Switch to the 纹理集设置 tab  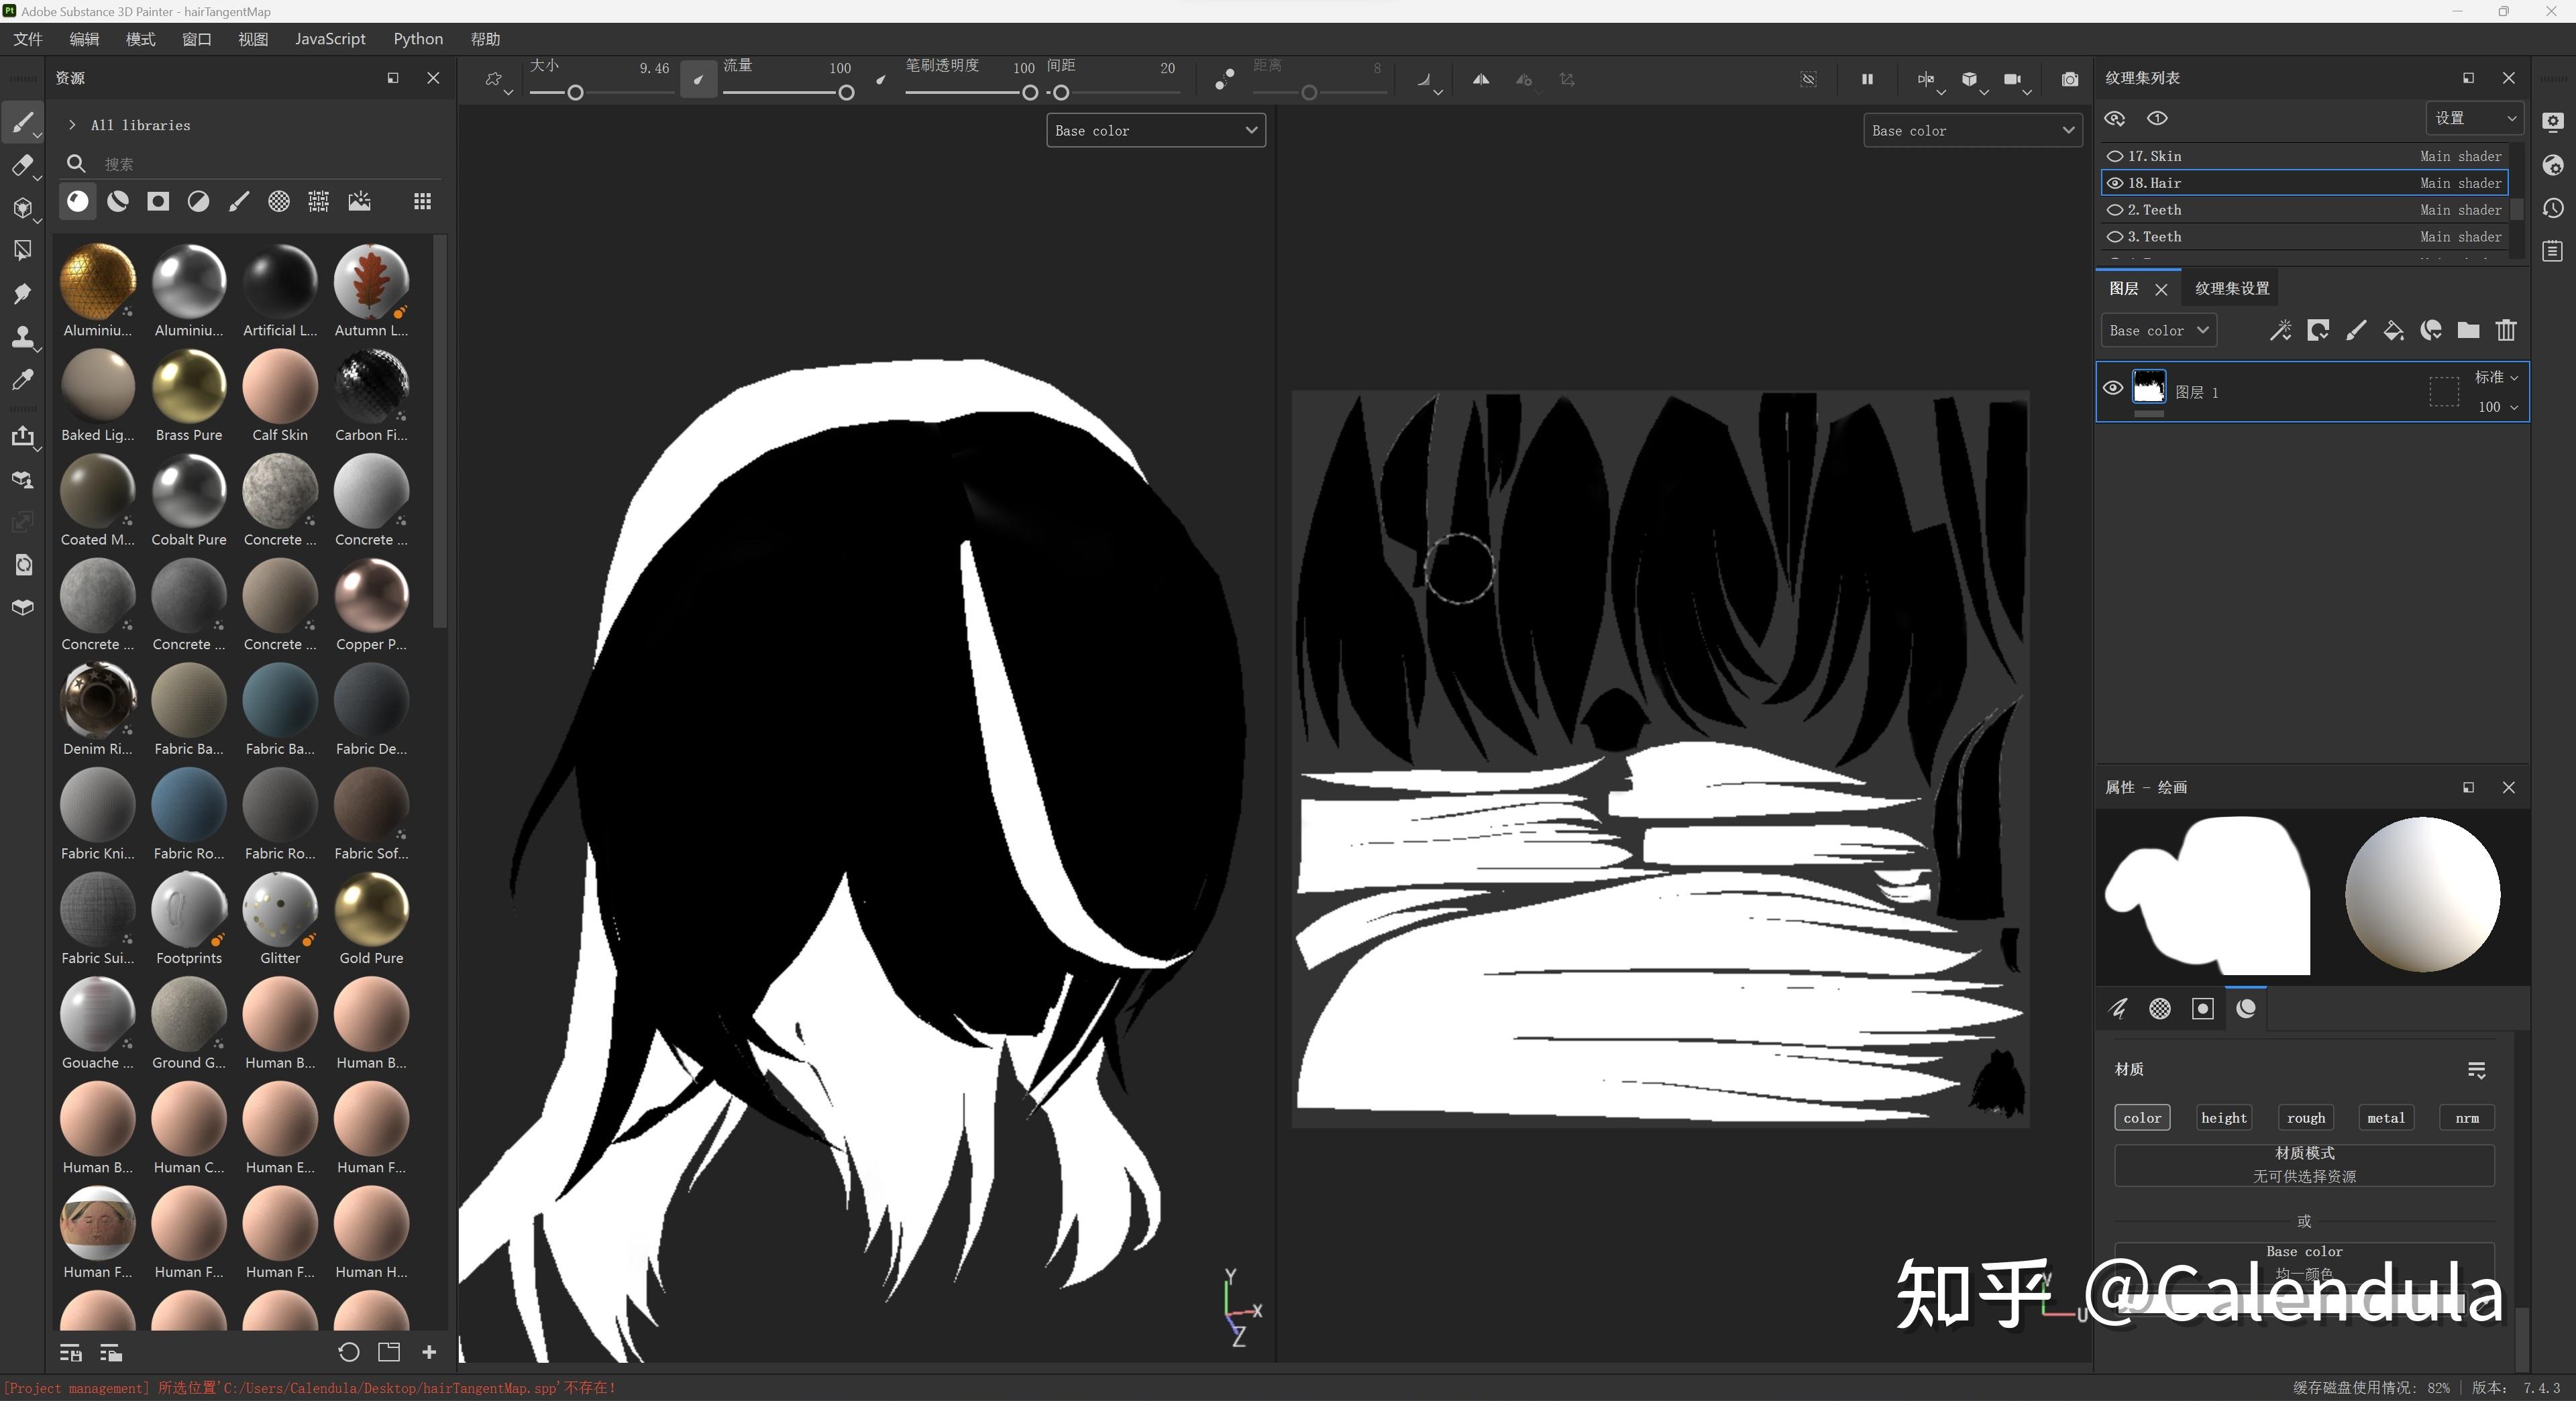2231,289
